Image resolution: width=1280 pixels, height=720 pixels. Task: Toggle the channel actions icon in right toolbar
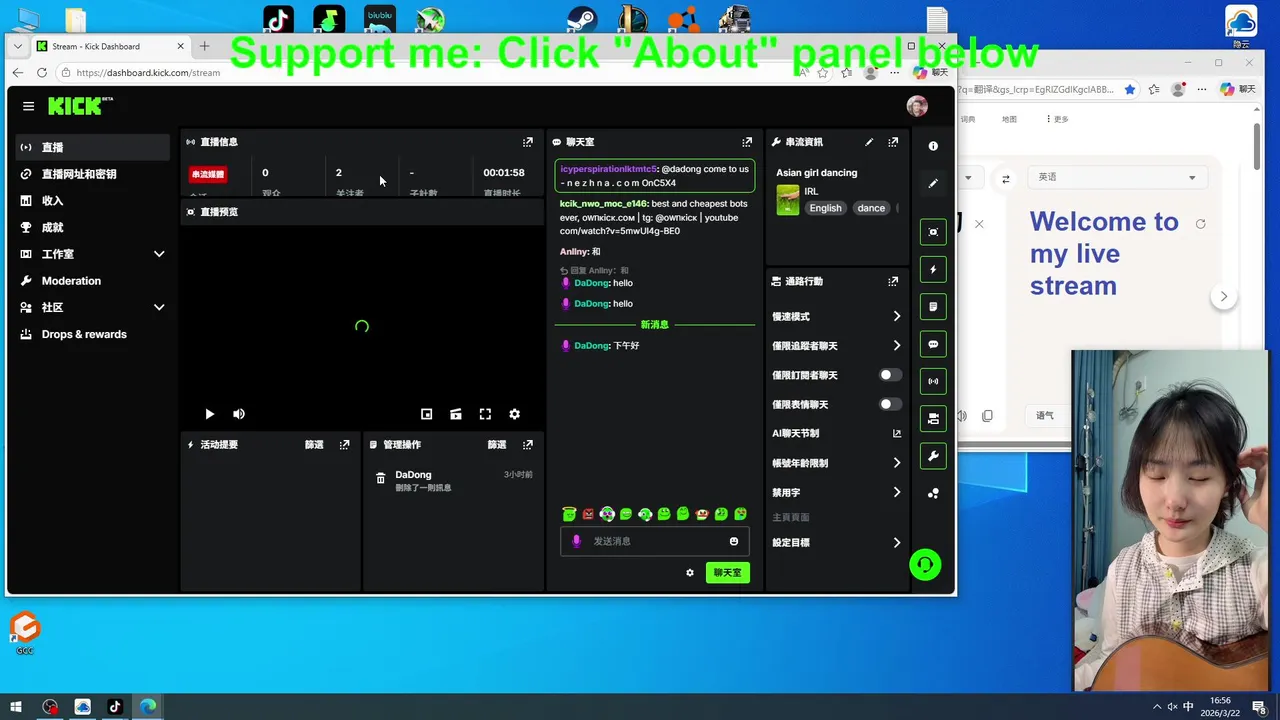(x=933, y=419)
